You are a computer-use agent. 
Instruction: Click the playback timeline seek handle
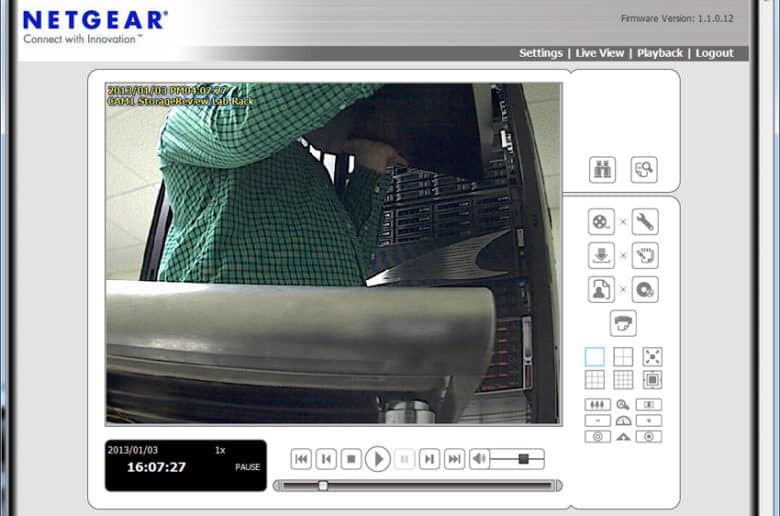pyautogui.click(x=323, y=485)
